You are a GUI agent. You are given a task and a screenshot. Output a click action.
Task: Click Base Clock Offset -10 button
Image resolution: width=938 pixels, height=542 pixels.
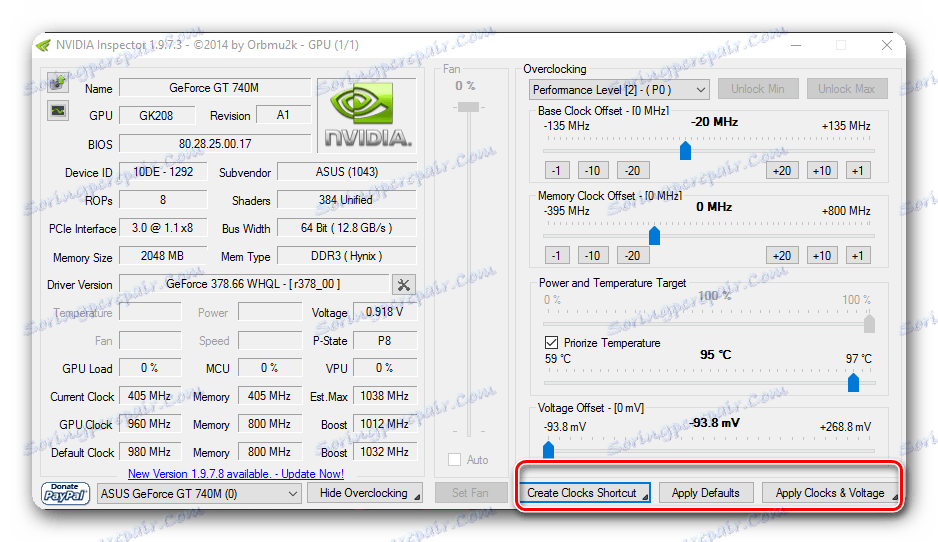tap(593, 170)
